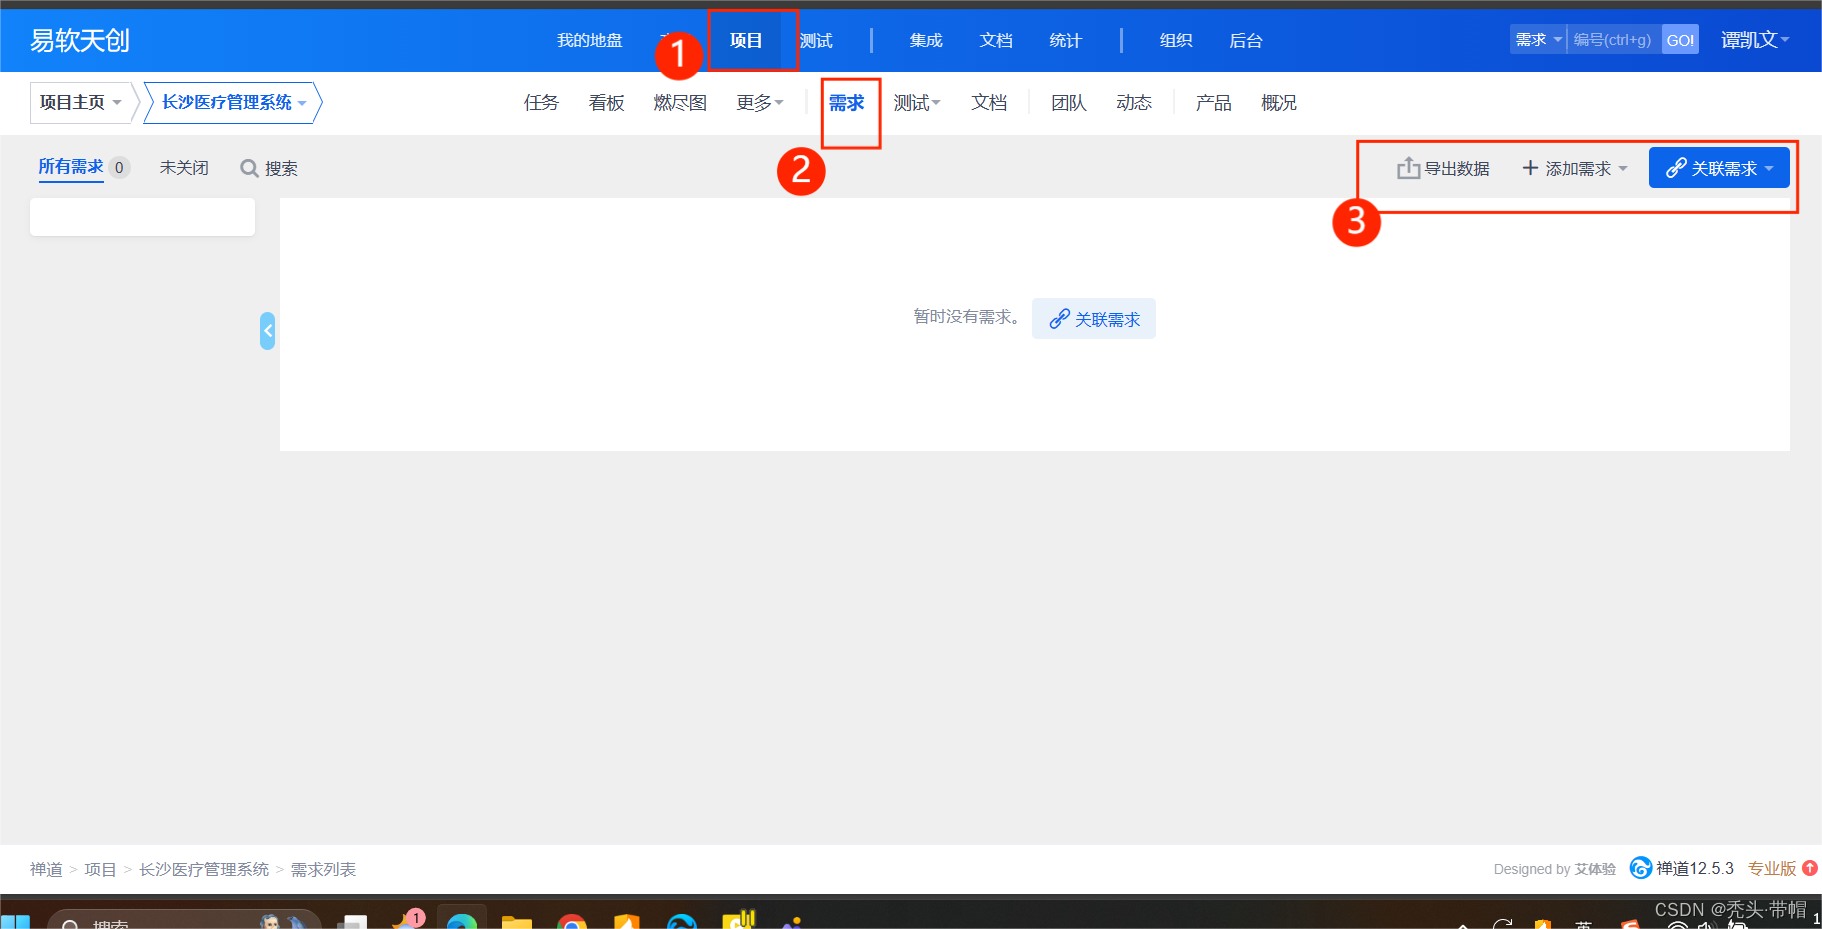Open the 燃尽图 tab

click(x=680, y=103)
